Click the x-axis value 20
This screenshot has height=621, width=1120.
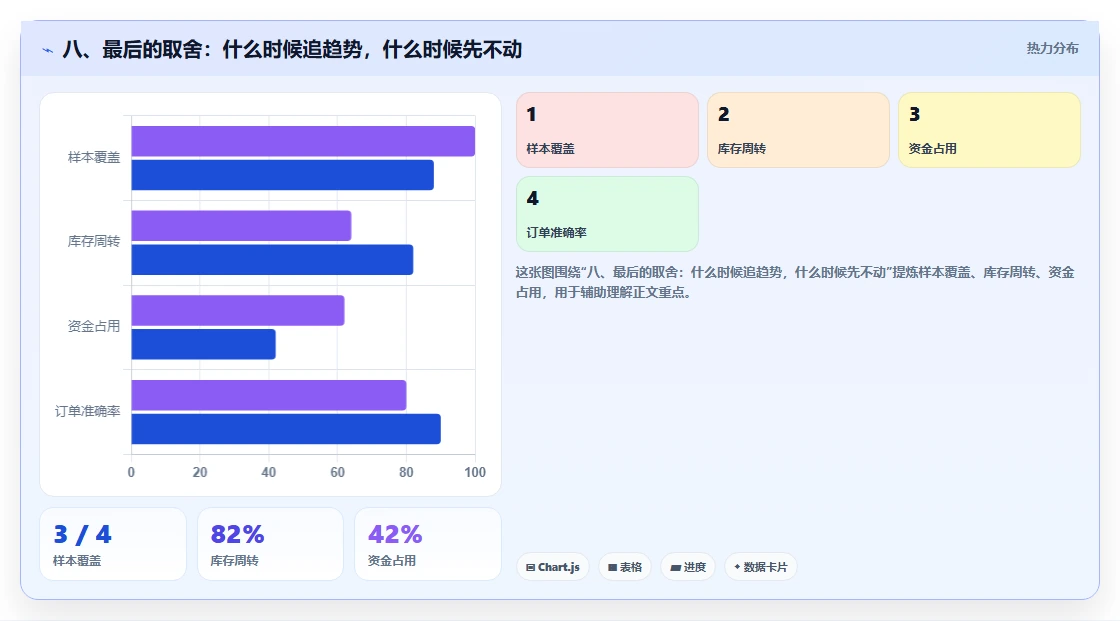200,472
